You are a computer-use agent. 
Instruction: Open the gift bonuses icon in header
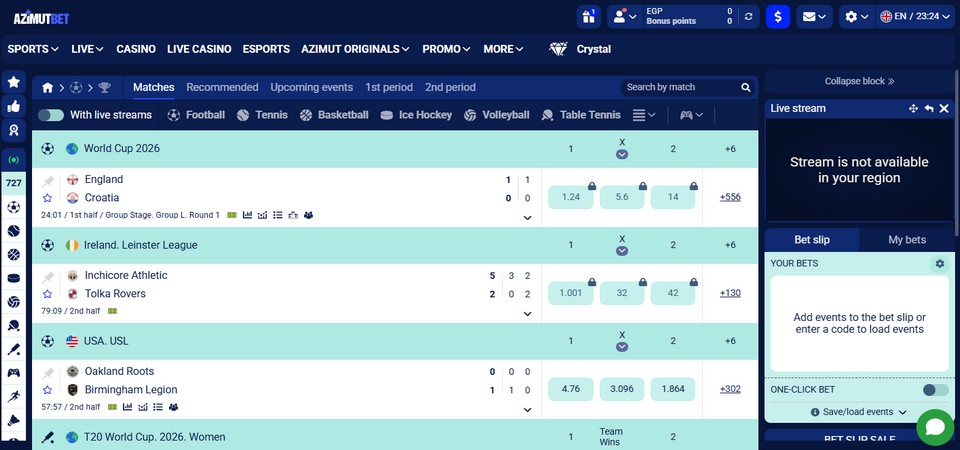(x=588, y=17)
